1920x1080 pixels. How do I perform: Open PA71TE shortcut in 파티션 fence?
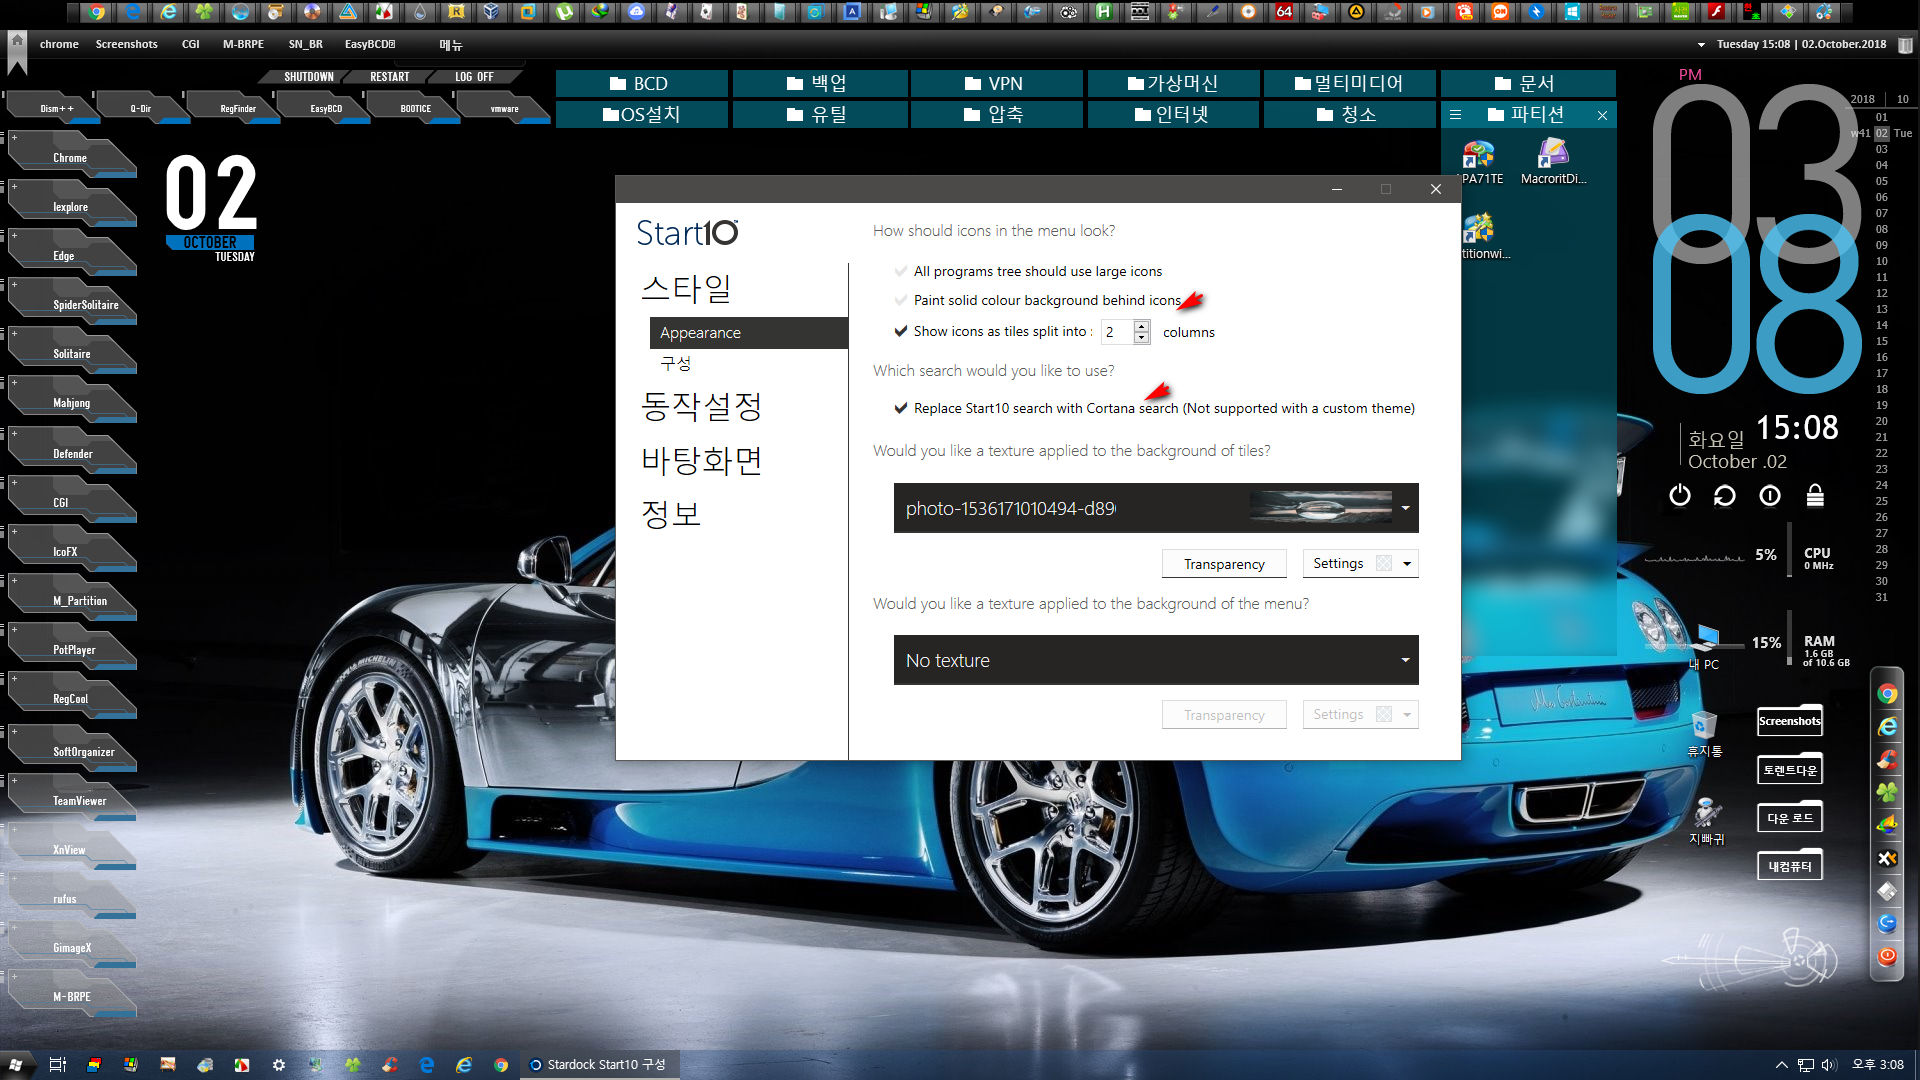pyautogui.click(x=1480, y=160)
